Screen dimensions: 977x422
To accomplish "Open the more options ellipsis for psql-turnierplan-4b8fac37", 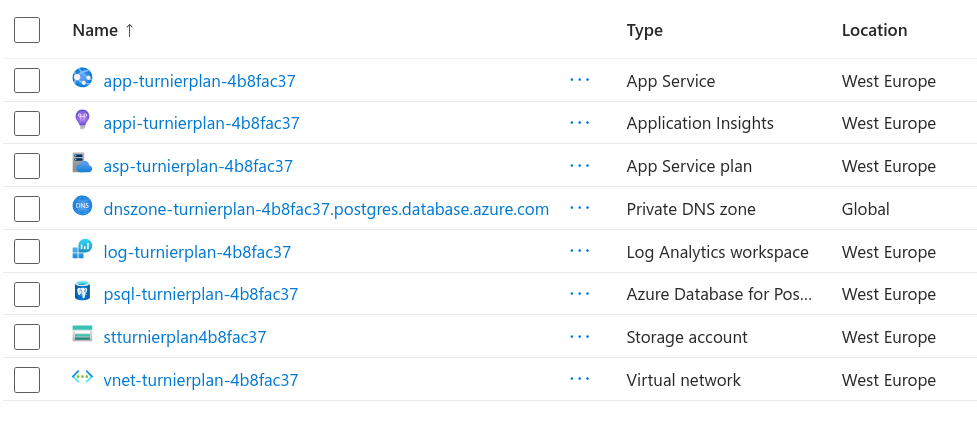I will point(579,294).
